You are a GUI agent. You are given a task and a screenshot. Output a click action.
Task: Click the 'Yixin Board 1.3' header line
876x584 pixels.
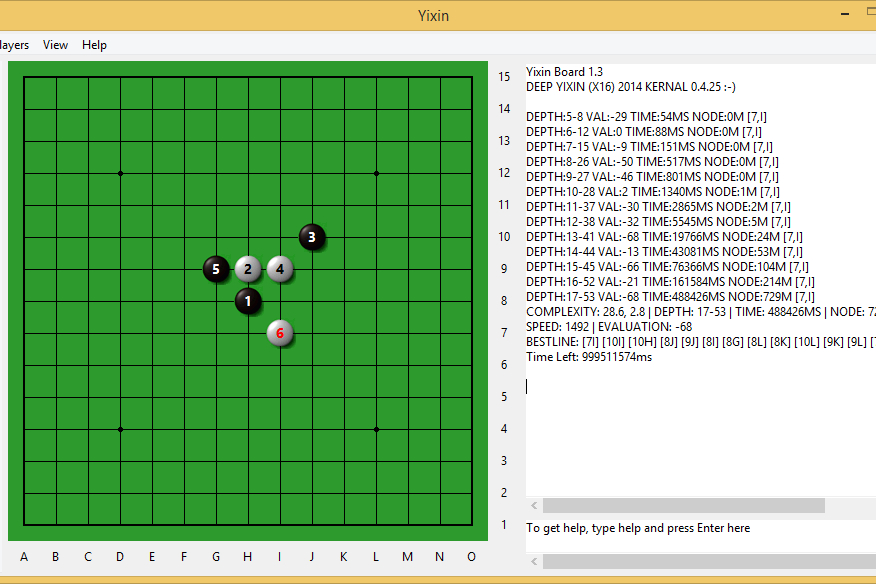pyautogui.click(x=564, y=72)
